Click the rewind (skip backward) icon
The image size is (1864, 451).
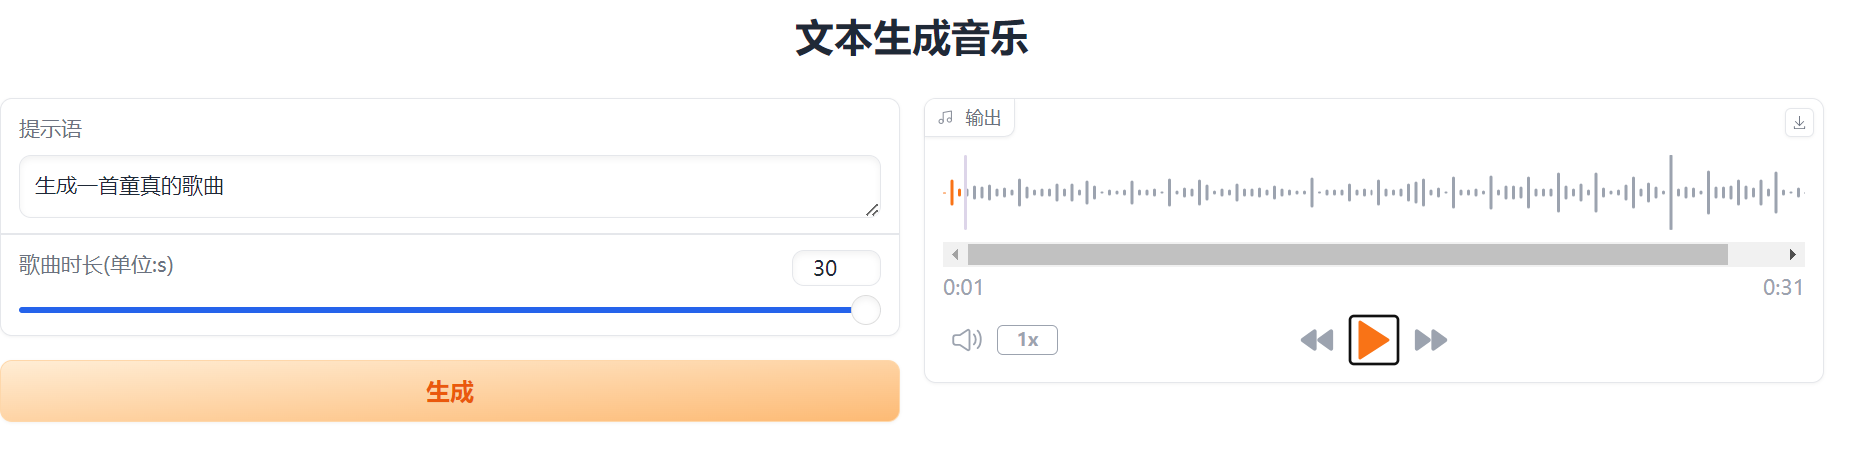coord(1317,340)
